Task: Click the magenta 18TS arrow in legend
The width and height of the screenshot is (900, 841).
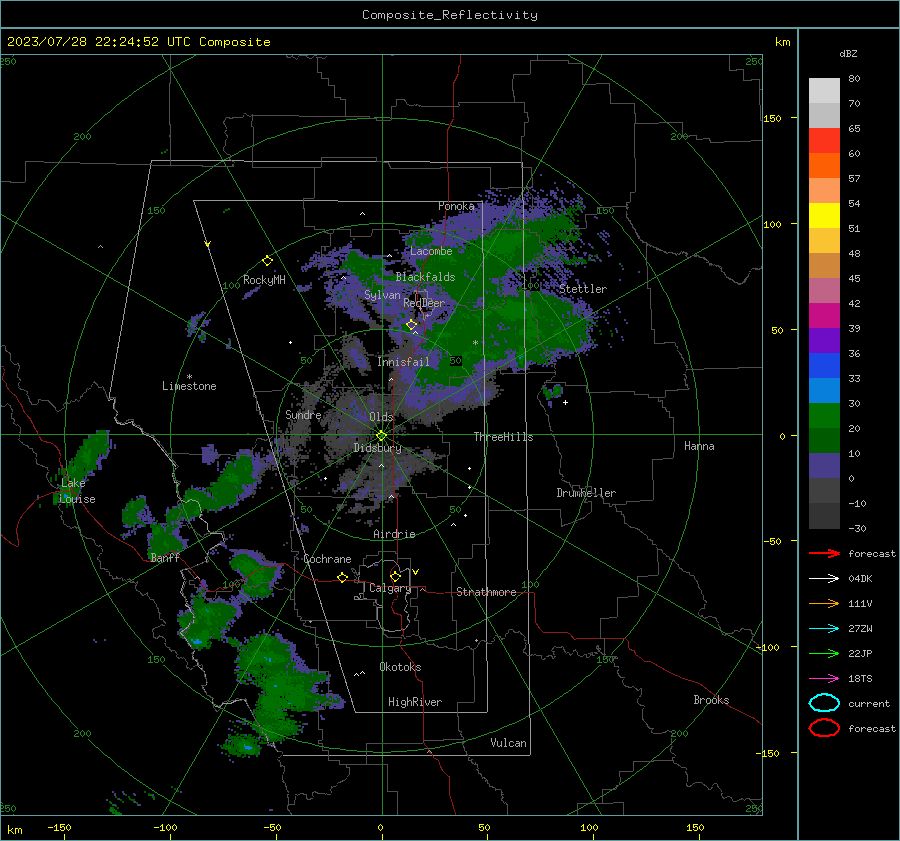Action: tap(824, 679)
